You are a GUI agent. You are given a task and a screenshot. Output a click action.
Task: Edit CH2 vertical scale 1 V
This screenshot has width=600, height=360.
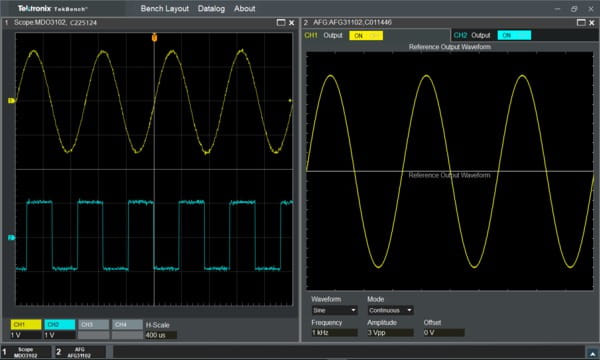point(60,335)
